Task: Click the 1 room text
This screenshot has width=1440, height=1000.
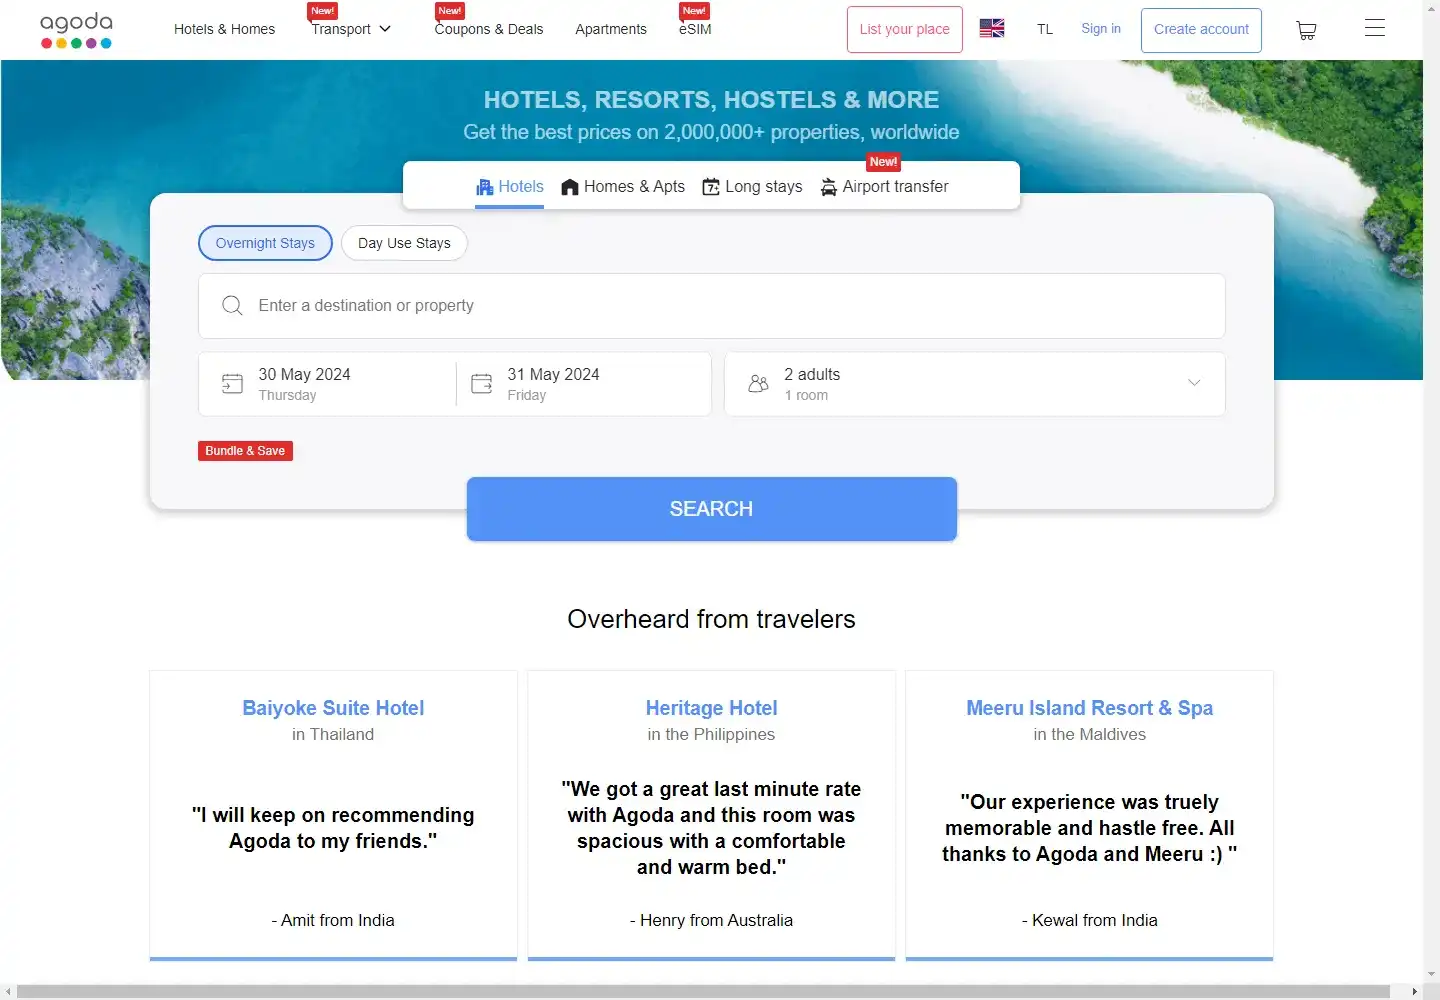Action: point(806,396)
